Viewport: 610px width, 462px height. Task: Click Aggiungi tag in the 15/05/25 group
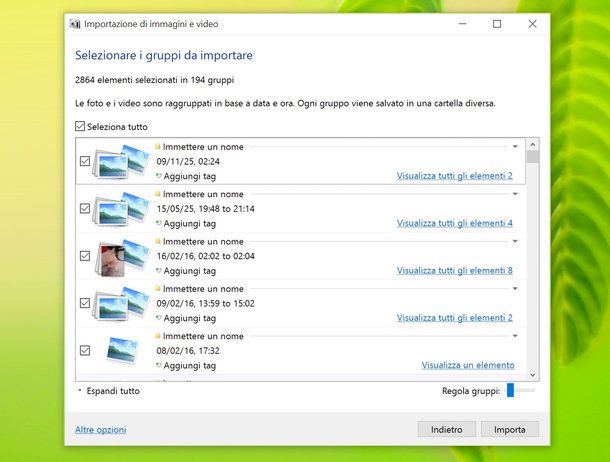coord(189,224)
